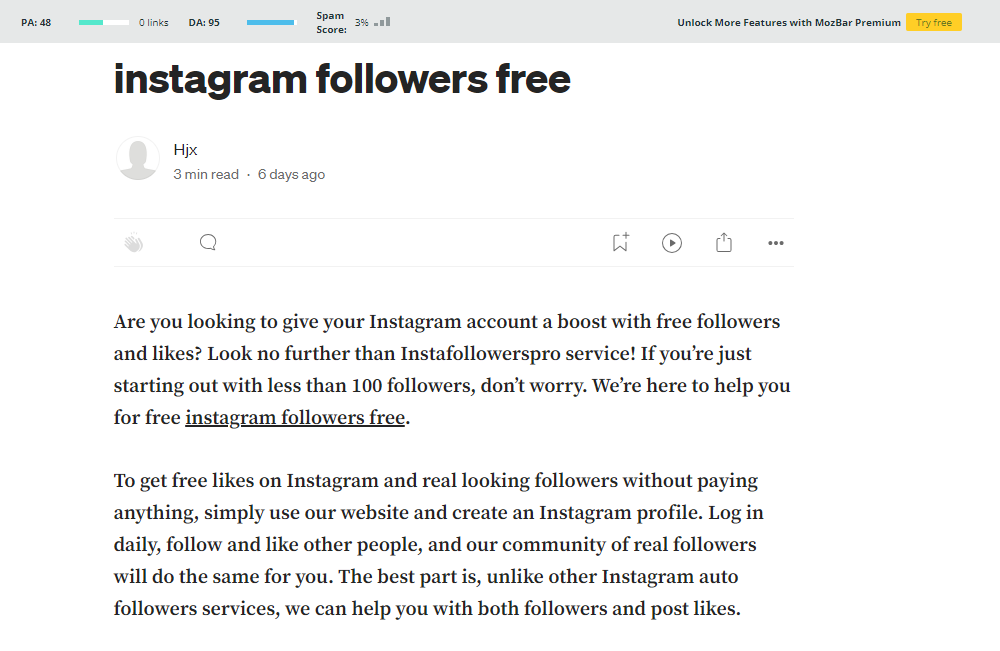Clap for this article

coord(134,243)
